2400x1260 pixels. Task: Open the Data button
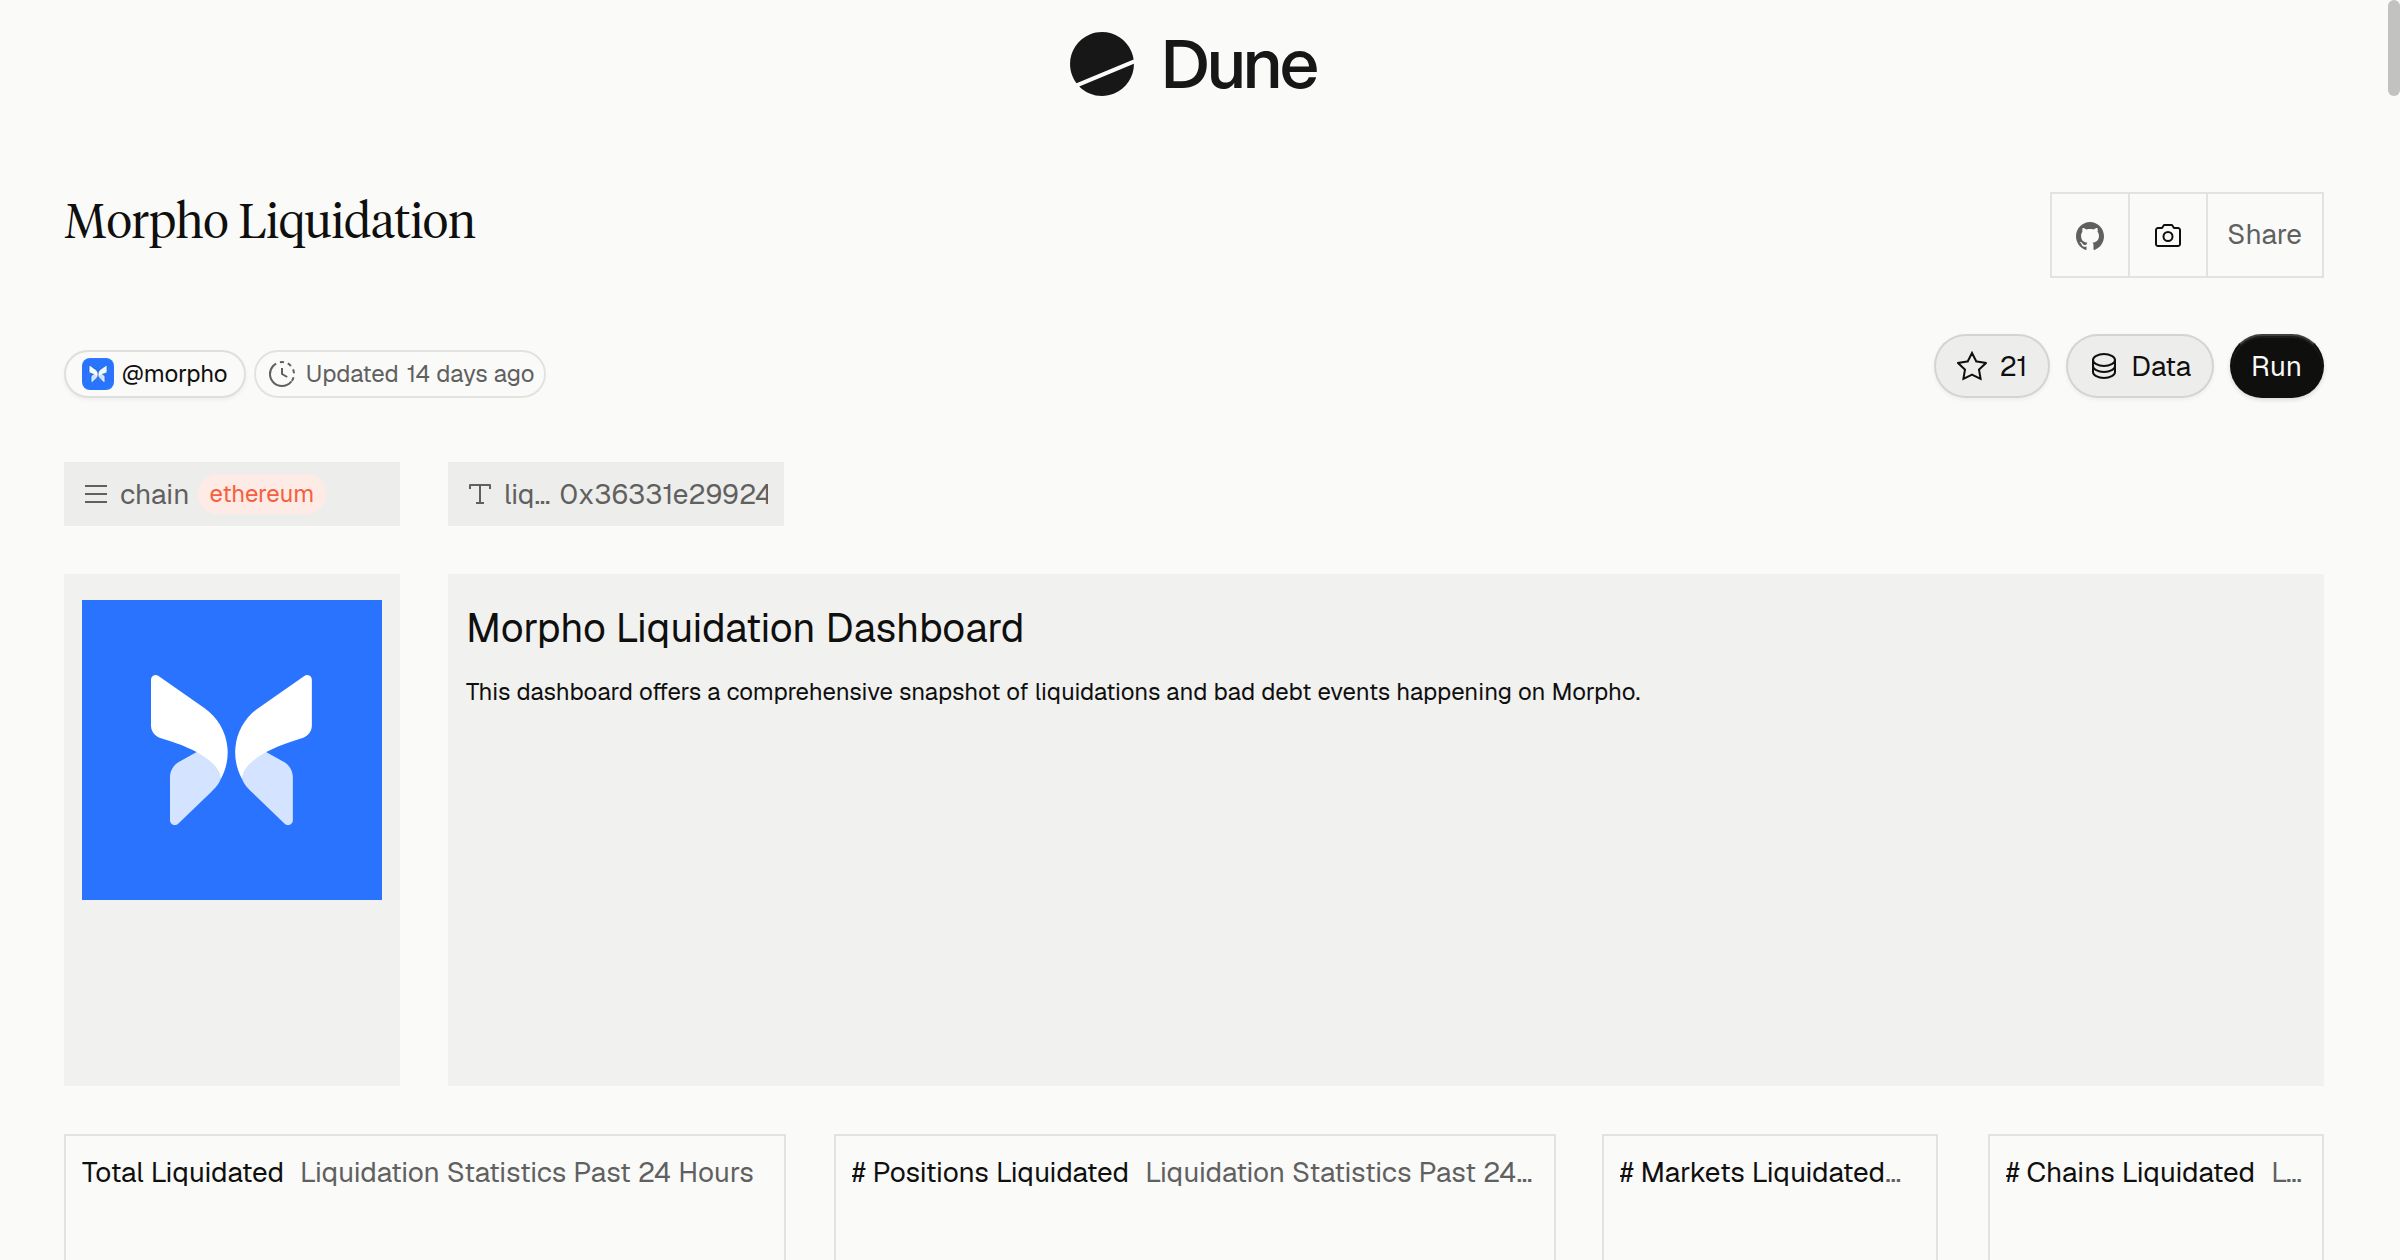click(2140, 366)
